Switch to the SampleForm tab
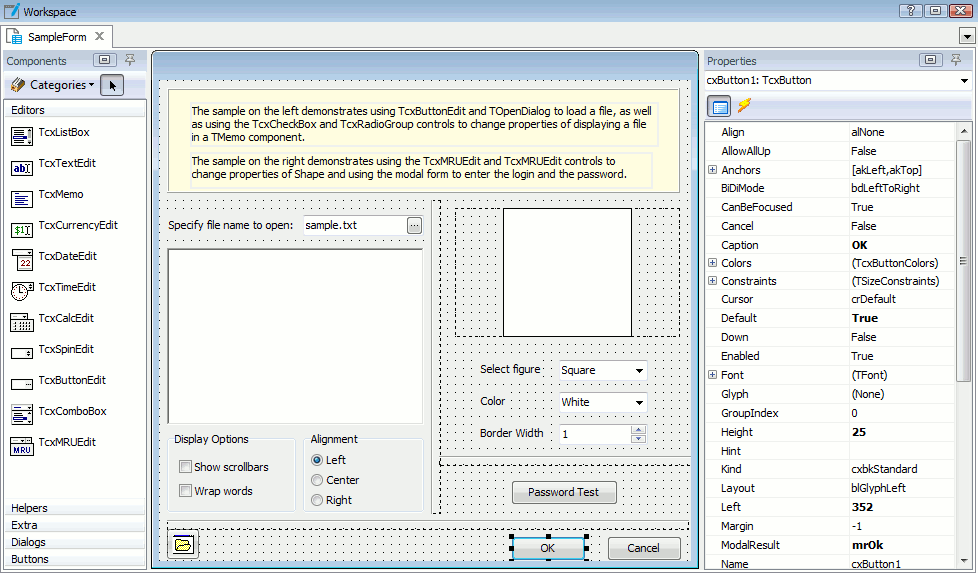Screen dimensions: 978x573 click(x=56, y=37)
